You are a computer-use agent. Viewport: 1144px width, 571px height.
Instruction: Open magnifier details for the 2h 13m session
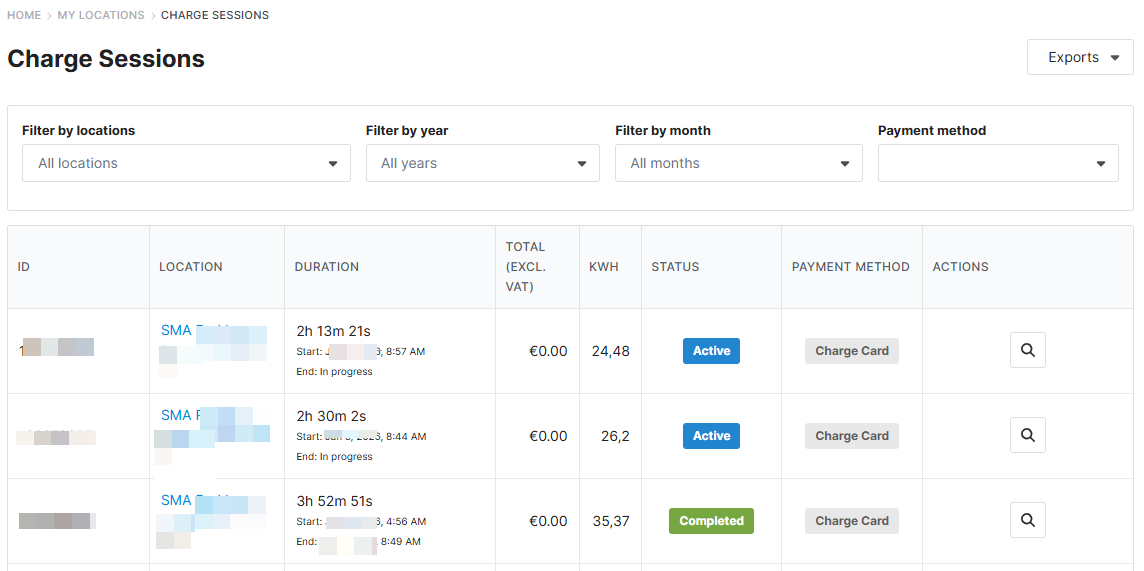(x=1027, y=351)
